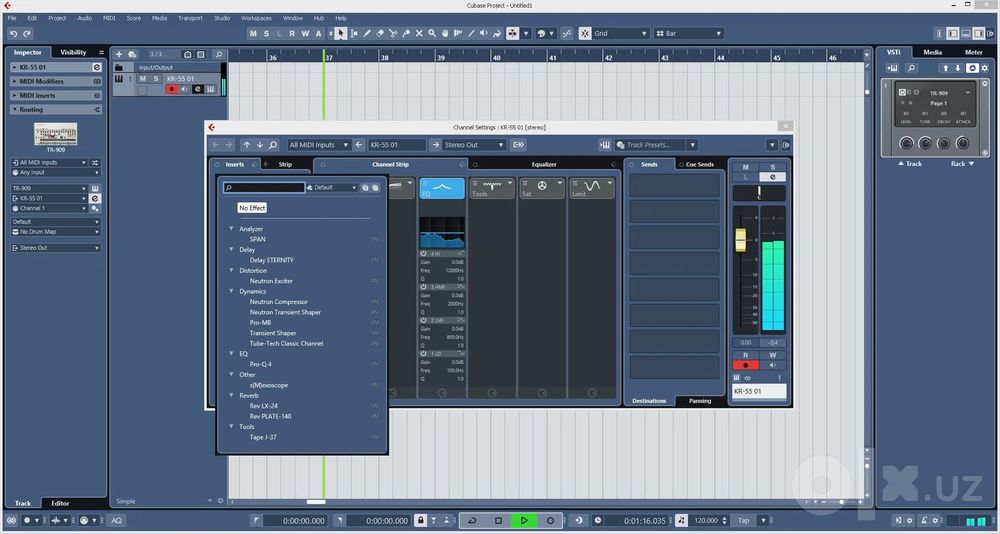Select the Split scissors tool

click(x=393, y=33)
